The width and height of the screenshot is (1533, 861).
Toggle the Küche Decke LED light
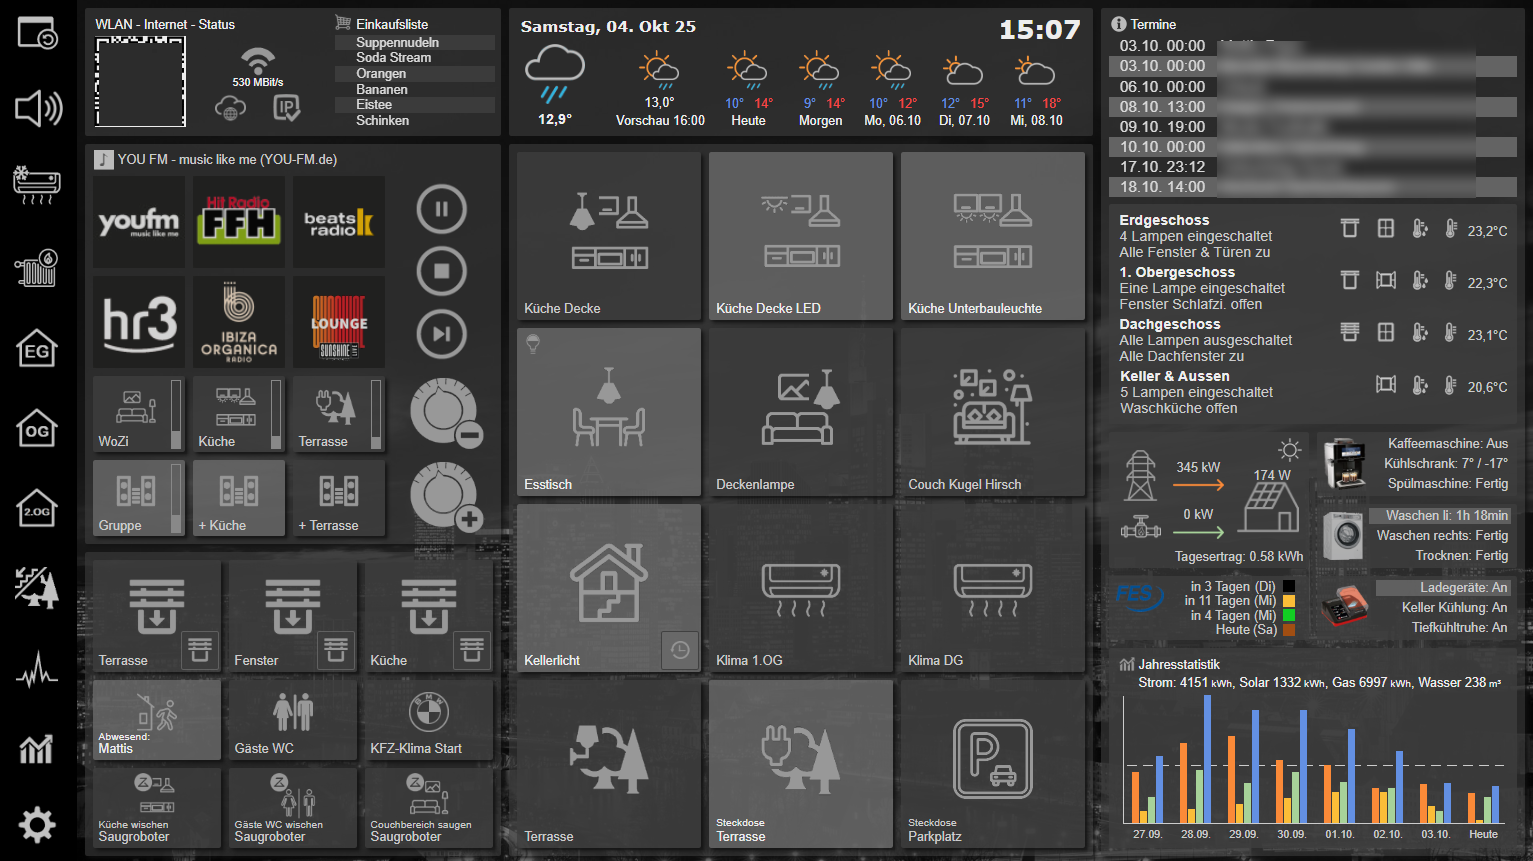(x=800, y=236)
